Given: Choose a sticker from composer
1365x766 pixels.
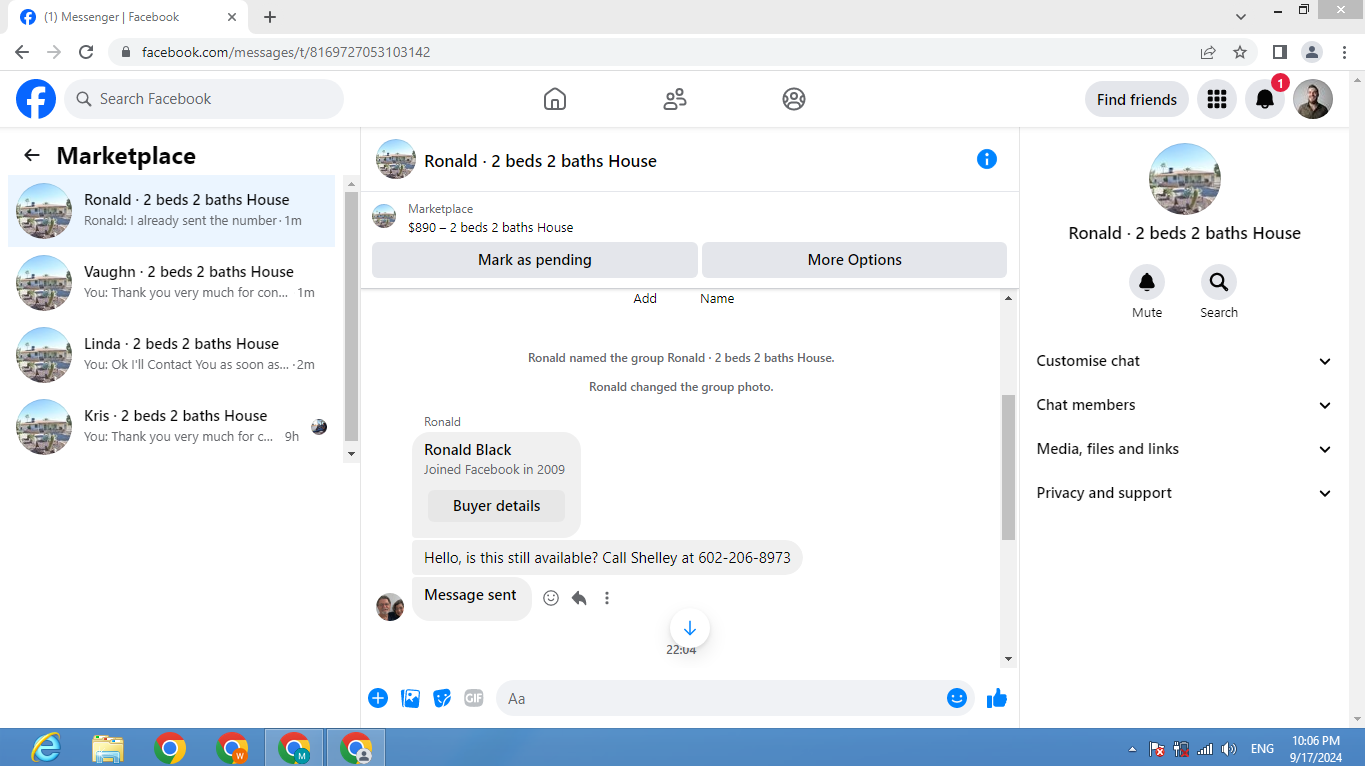Looking at the screenshot, I should 442,698.
